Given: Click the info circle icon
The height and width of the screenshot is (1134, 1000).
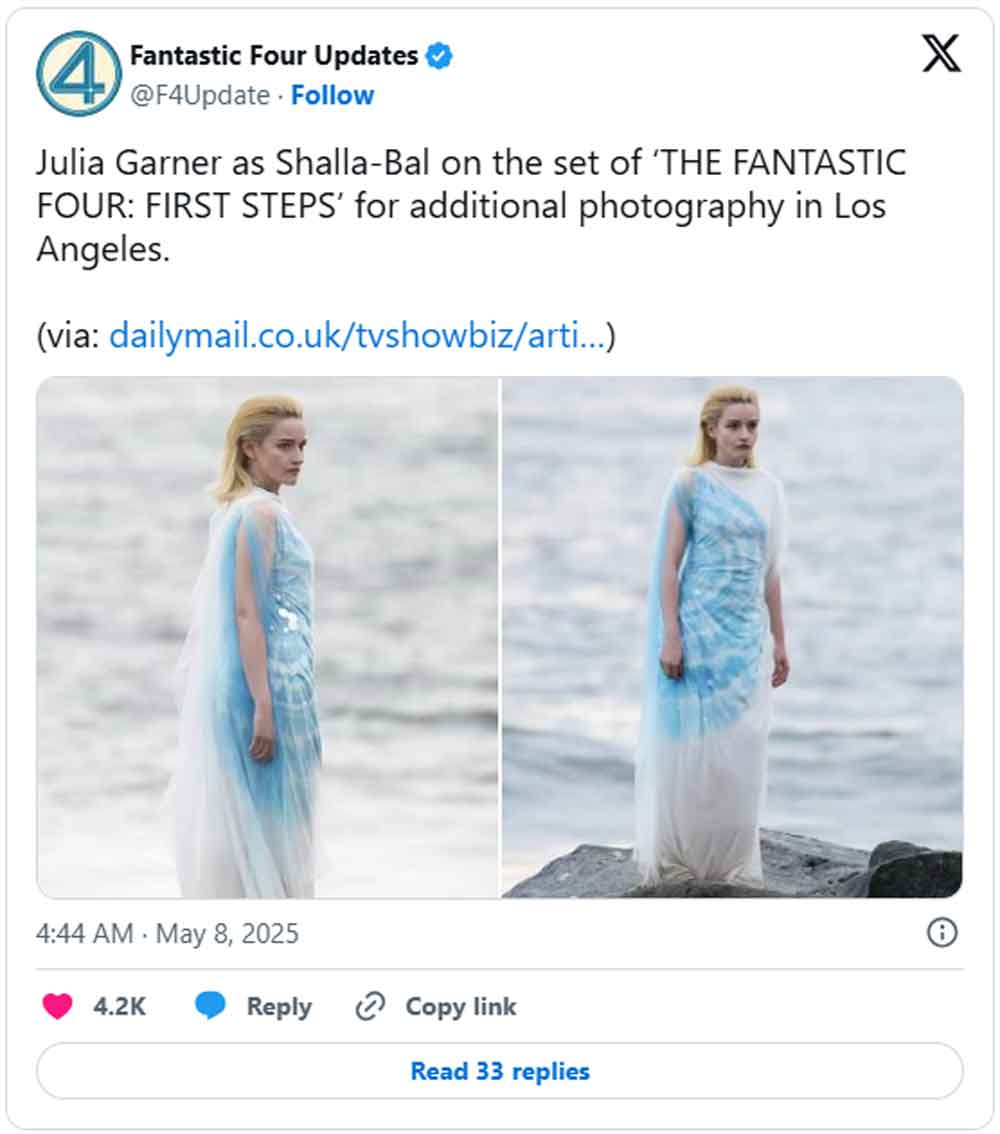Looking at the screenshot, I should 942,933.
